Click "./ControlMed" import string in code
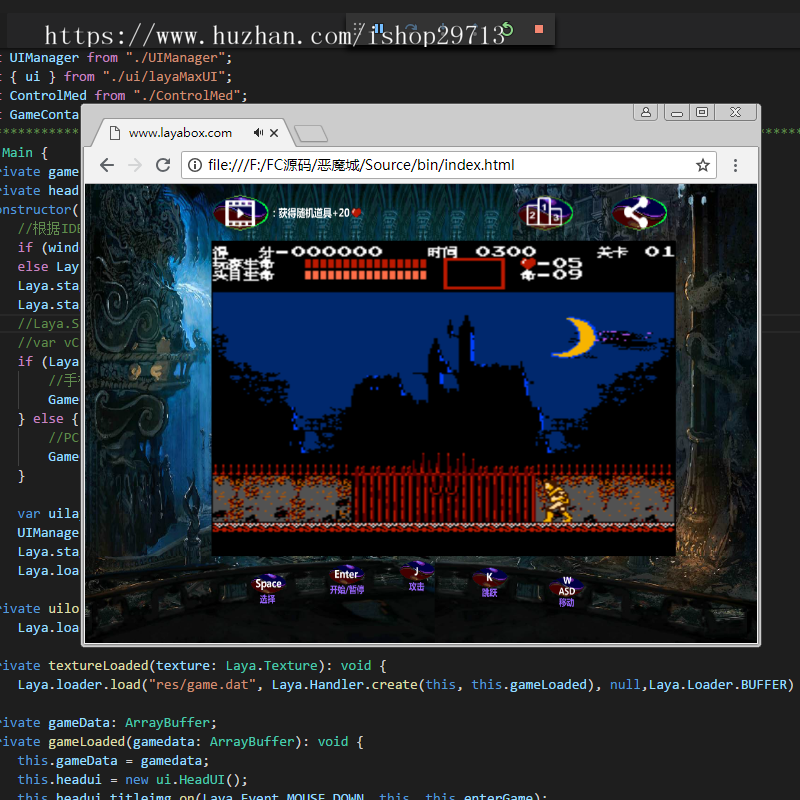800x800 pixels. pos(187,95)
